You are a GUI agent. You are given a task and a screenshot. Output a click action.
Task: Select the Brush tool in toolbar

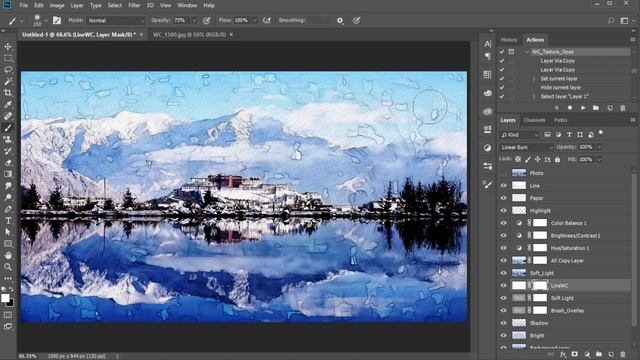pyautogui.click(x=8, y=128)
